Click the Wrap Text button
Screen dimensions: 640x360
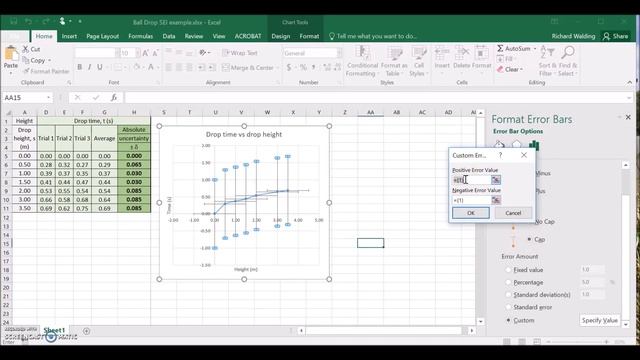point(240,53)
